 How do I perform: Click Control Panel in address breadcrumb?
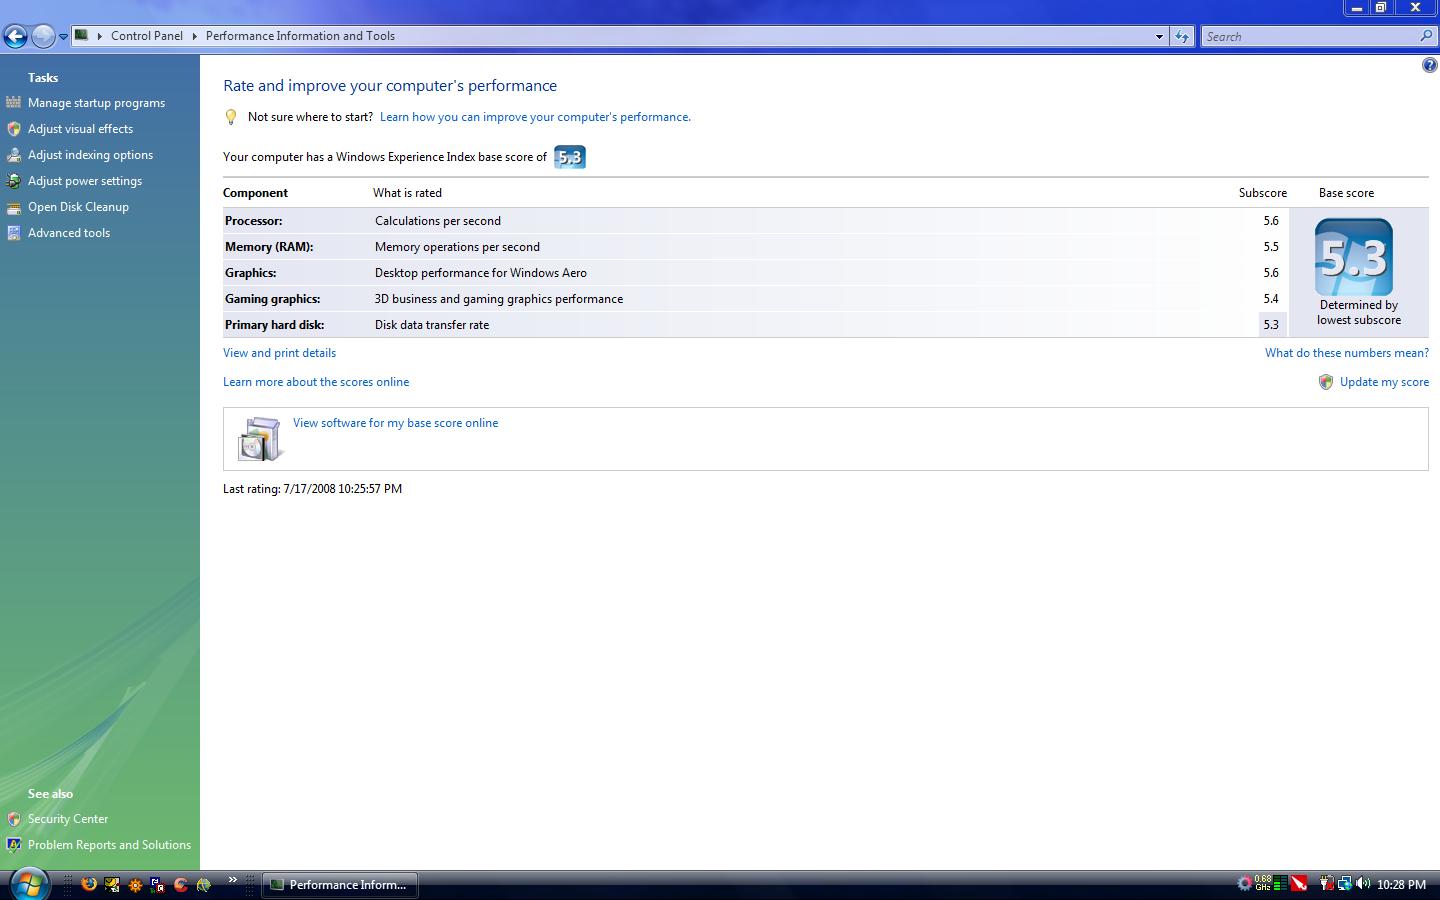pos(147,36)
